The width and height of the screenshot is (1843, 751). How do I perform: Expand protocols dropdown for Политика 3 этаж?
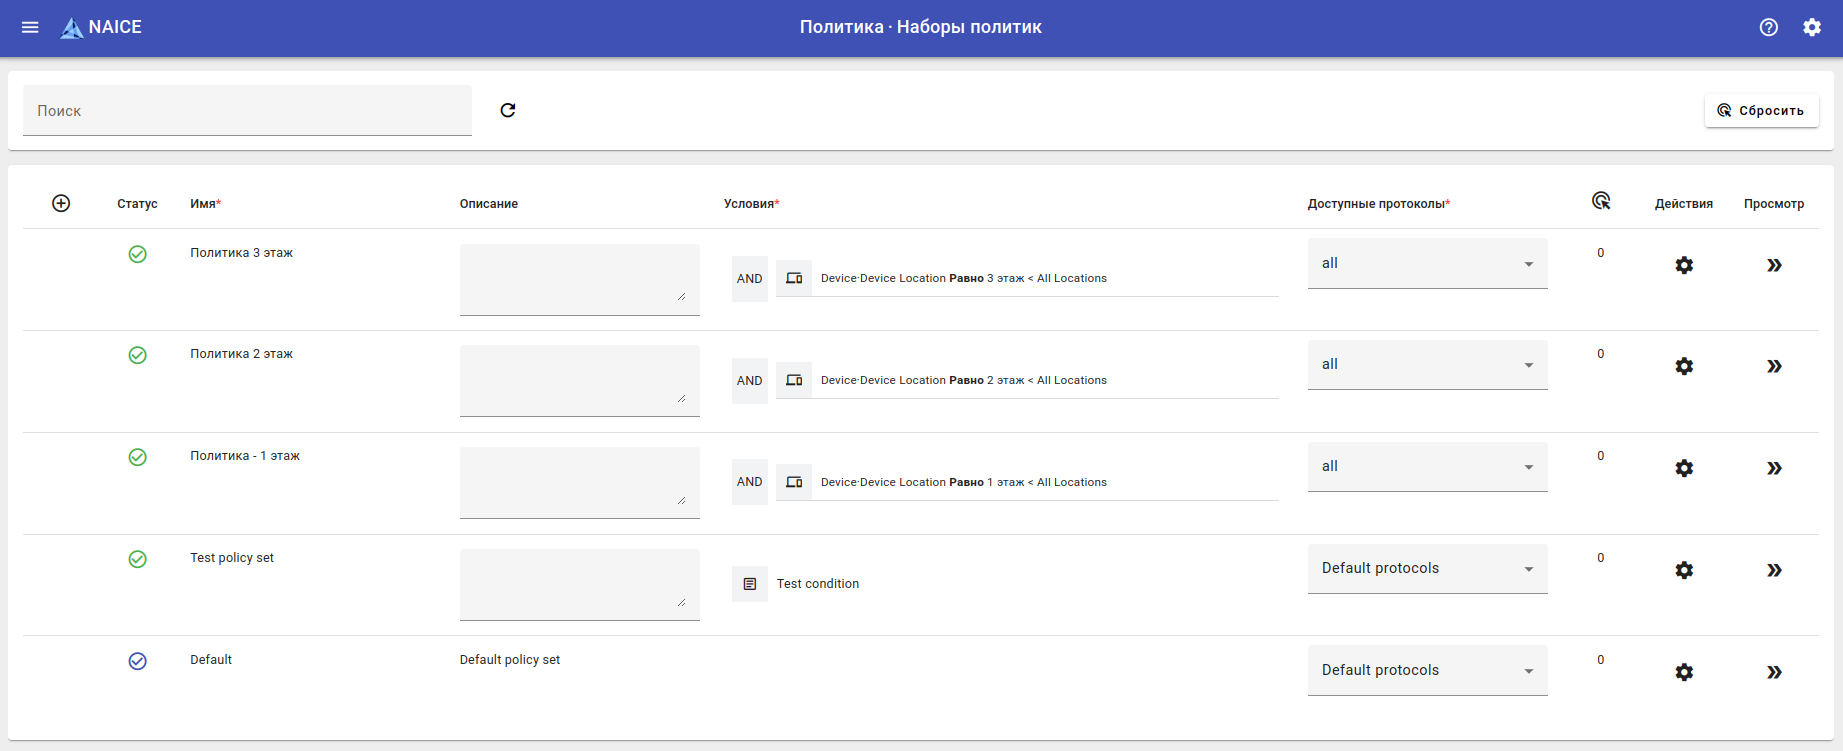[1427, 264]
